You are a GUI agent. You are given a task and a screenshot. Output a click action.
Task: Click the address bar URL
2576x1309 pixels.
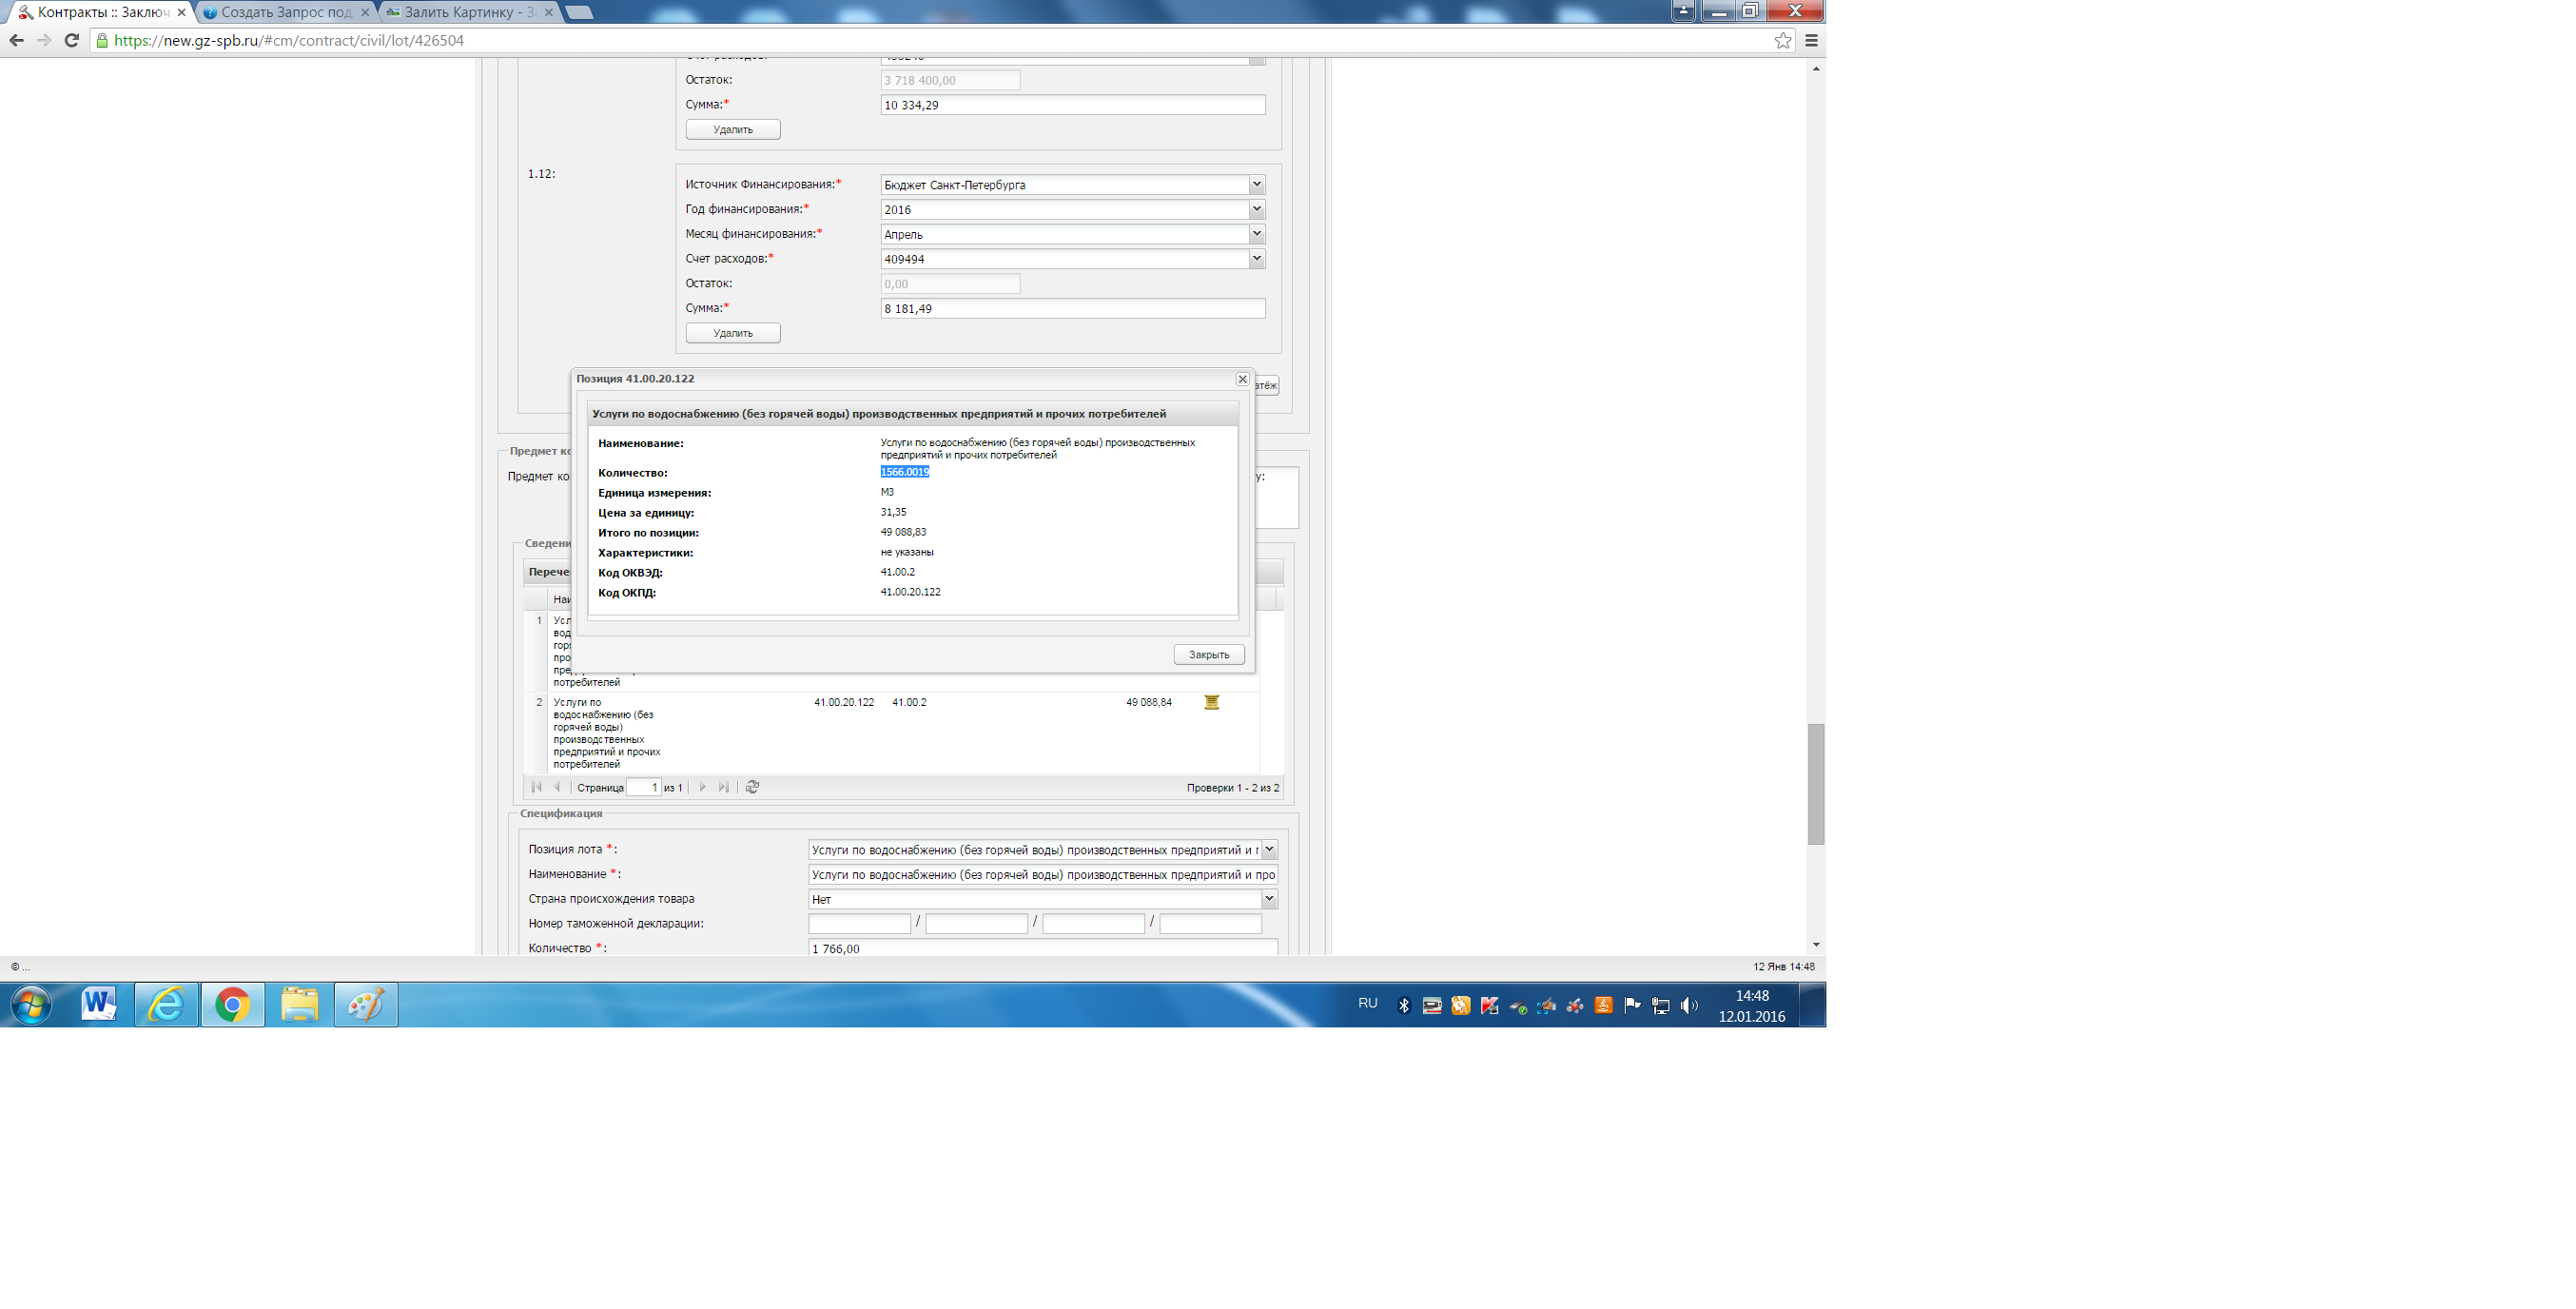click(x=289, y=40)
